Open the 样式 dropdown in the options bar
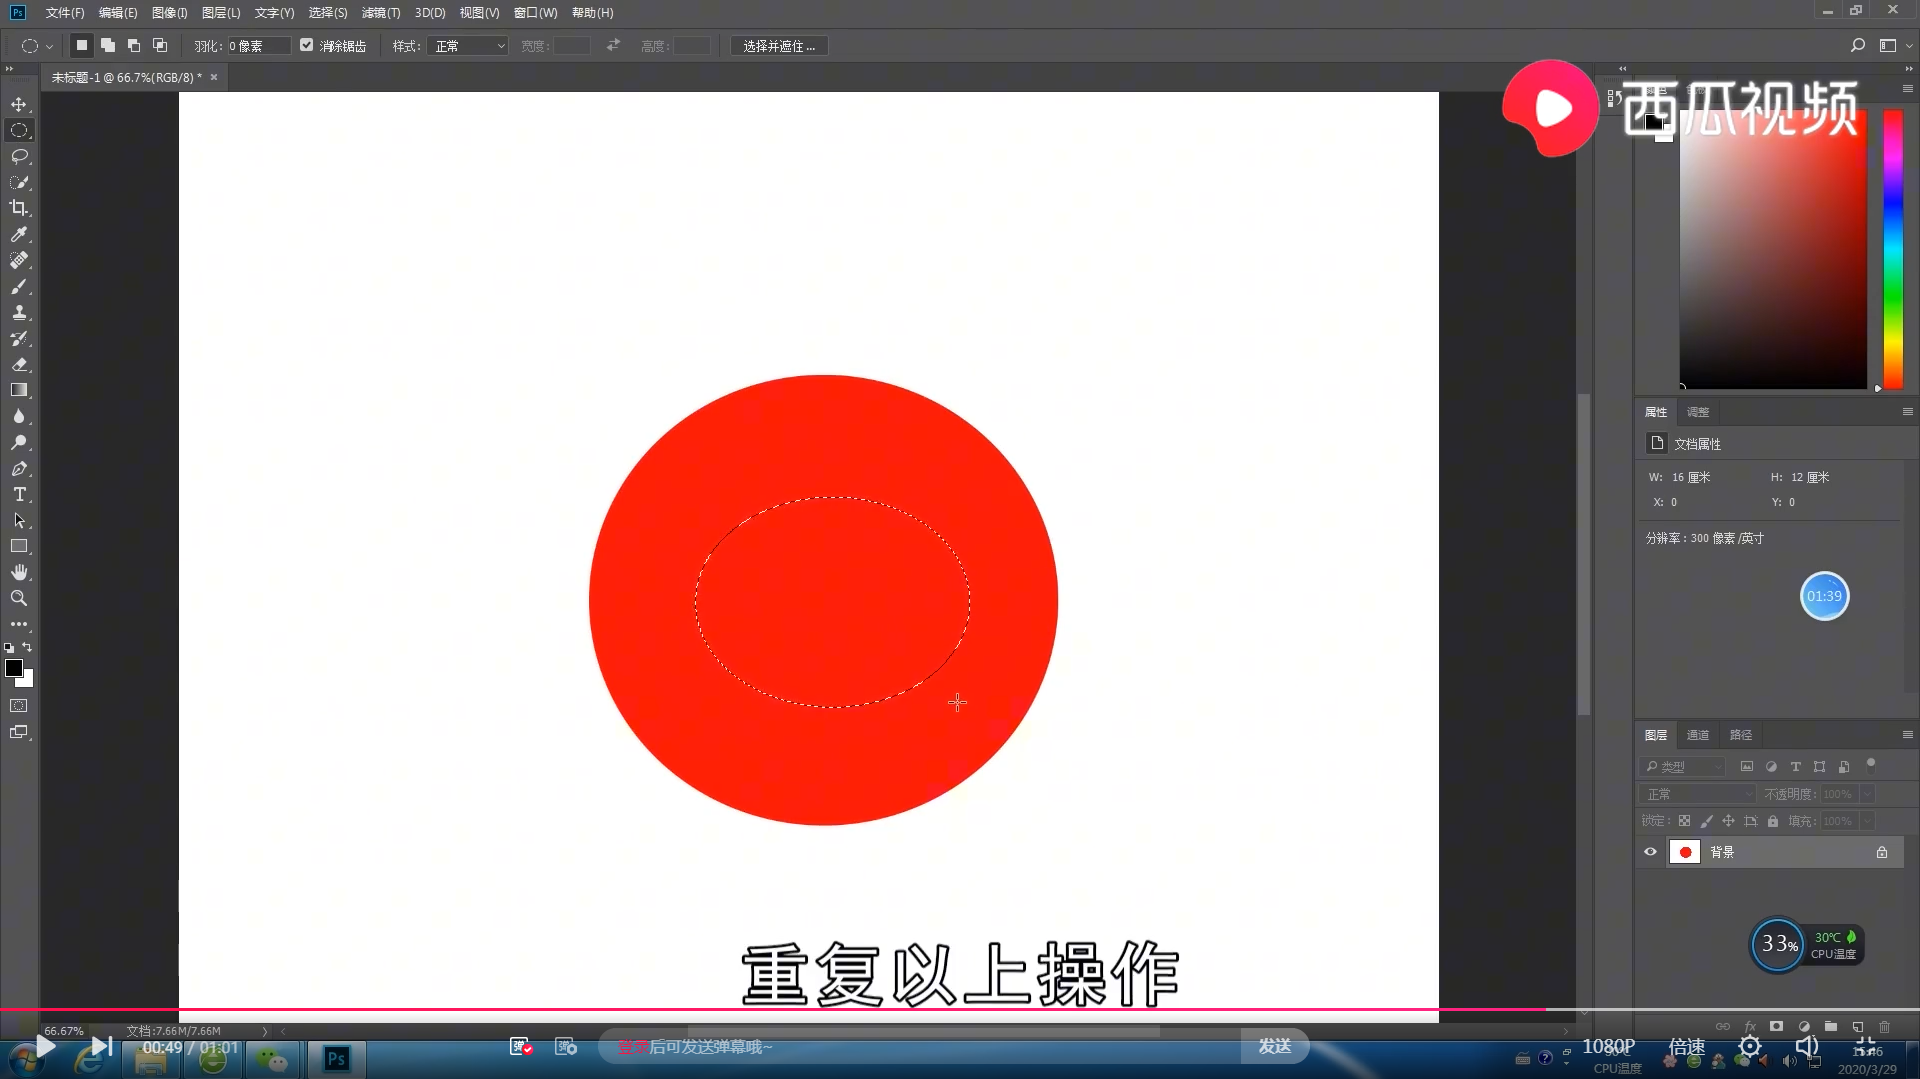This screenshot has height=1079, width=1920. pyautogui.click(x=466, y=45)
